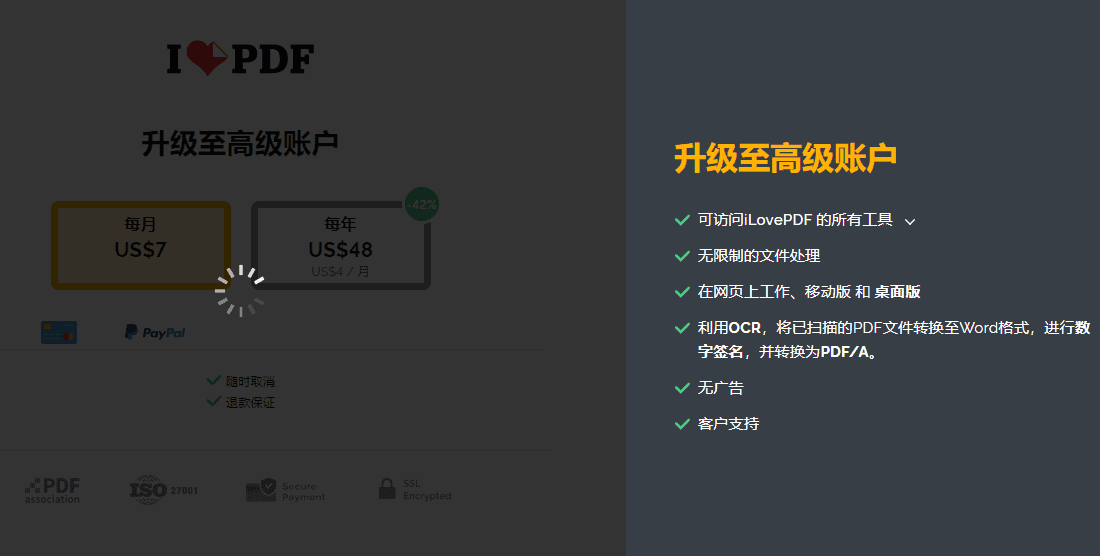Click the 客户支持 feature text
The width and height of the screenshot is (1100, 556).
pyautogui.click(x=728, y=423)
